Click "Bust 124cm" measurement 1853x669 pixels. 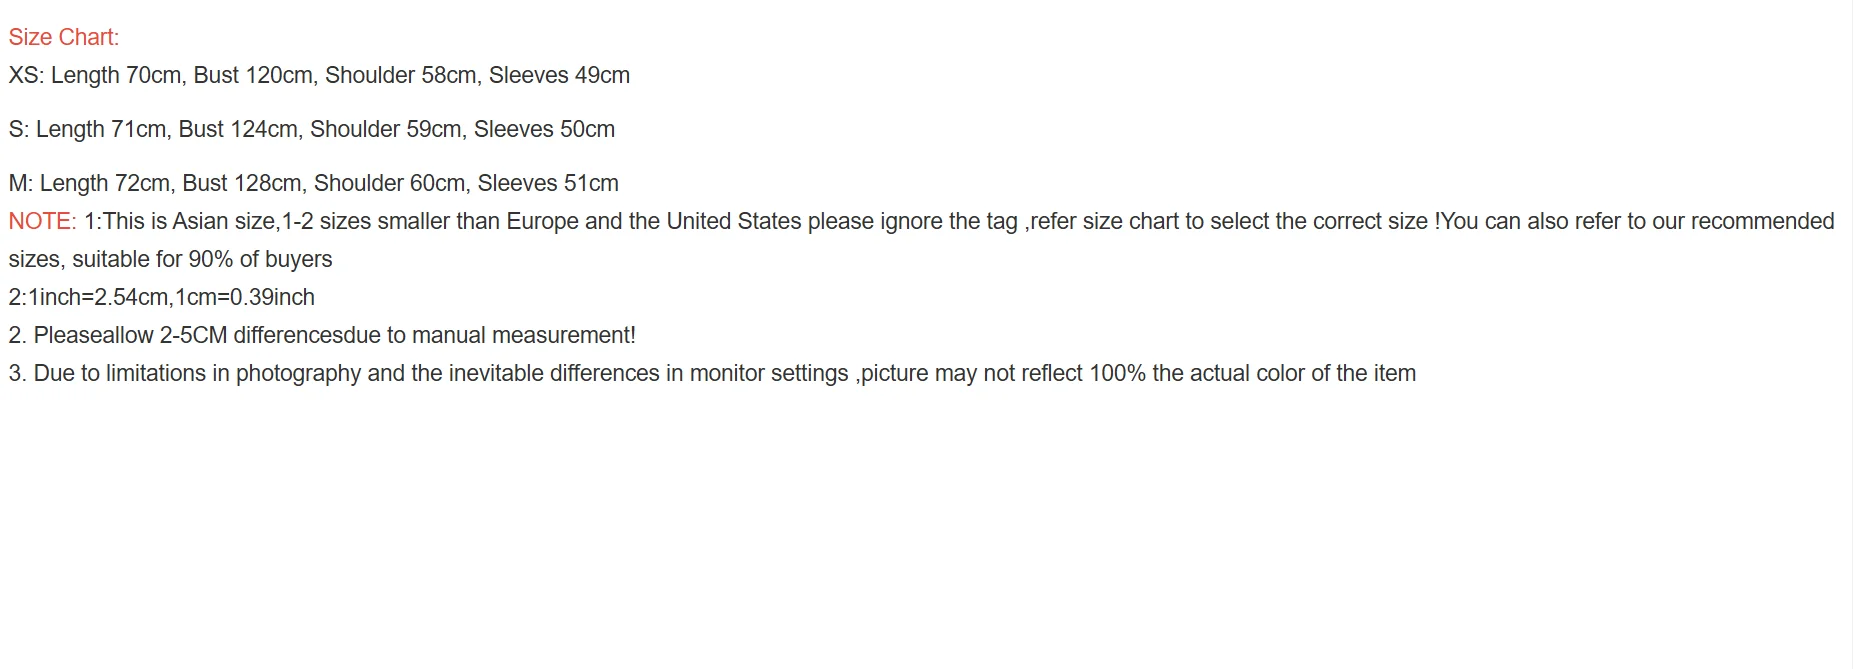coord(238,129)
